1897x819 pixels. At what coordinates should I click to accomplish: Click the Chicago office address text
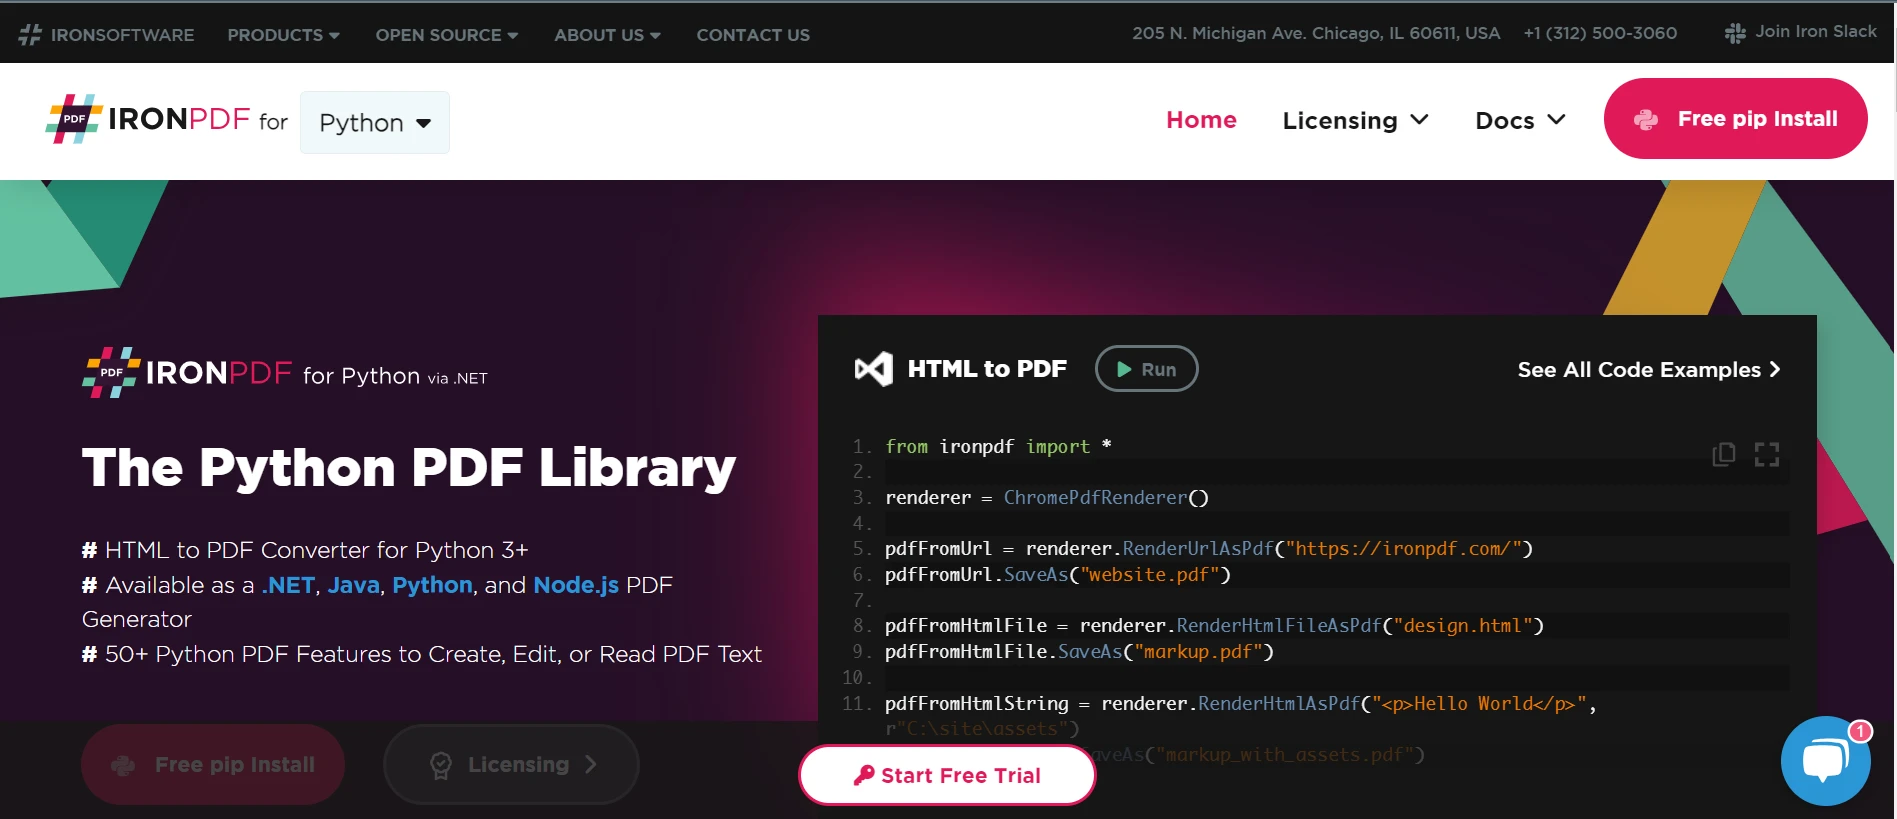[x=1316, y=33]
